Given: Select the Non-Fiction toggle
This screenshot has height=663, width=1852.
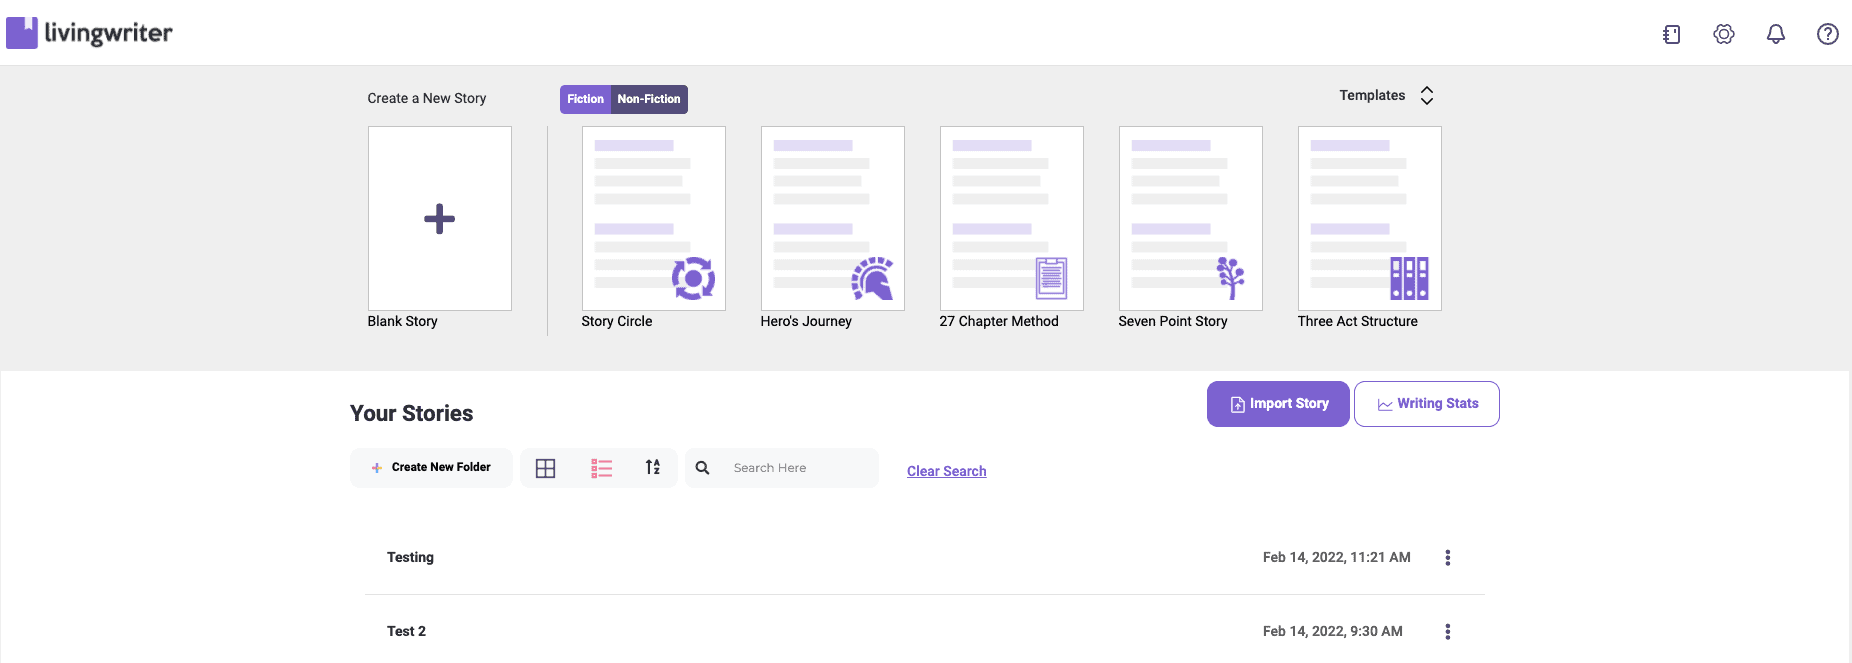Looking at the screenshot, I should (x=649, y=99).
